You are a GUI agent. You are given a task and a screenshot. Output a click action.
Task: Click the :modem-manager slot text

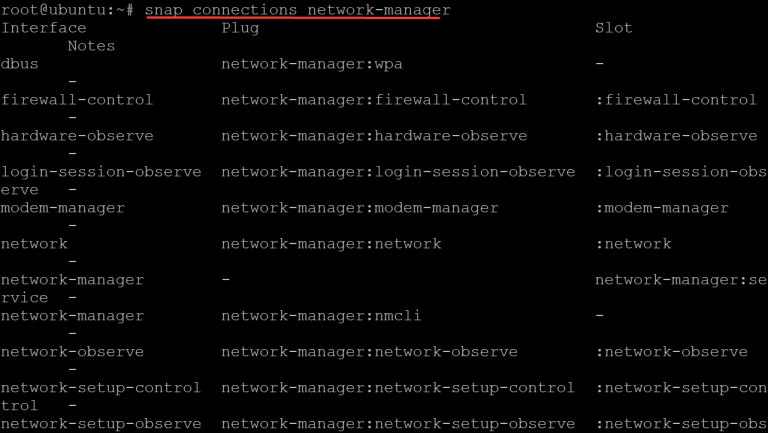click(x=662, y=208)
